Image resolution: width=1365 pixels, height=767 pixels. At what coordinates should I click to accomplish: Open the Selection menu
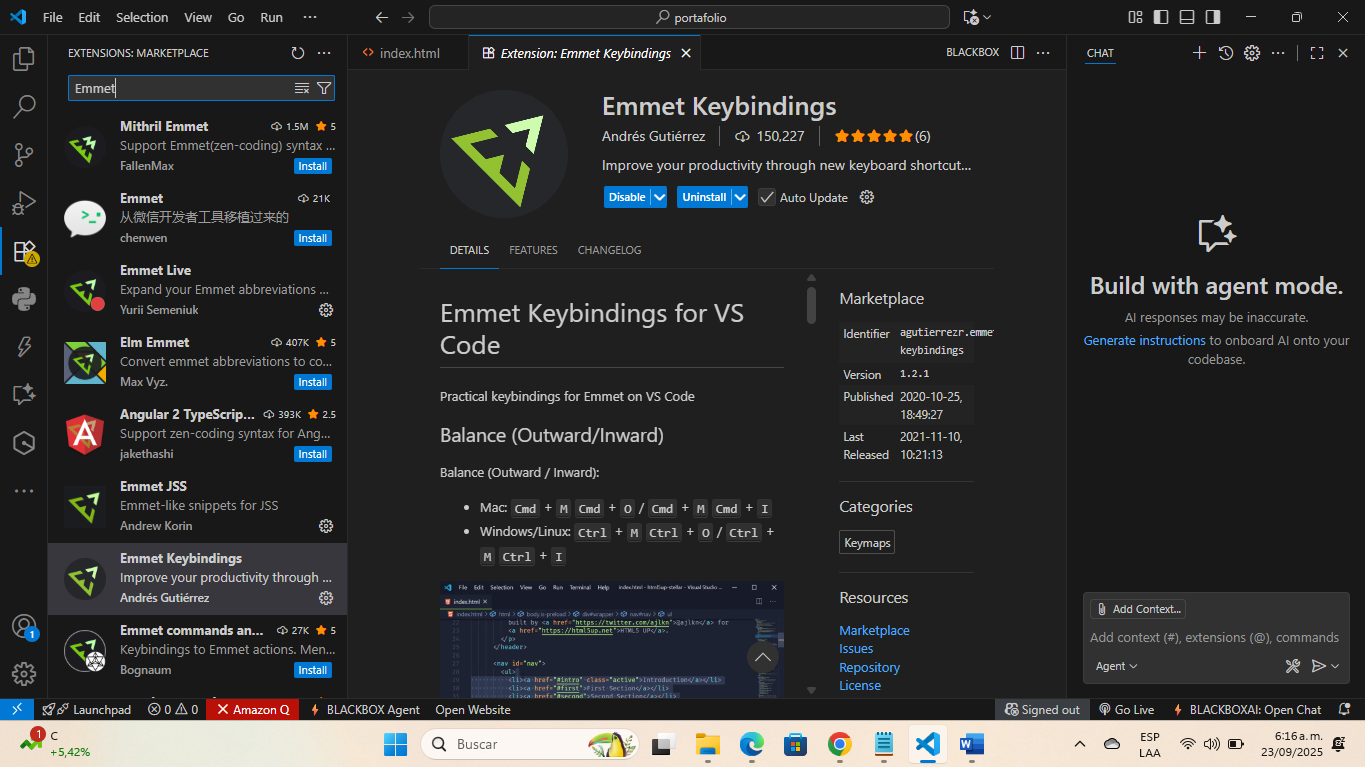[142, 17]
